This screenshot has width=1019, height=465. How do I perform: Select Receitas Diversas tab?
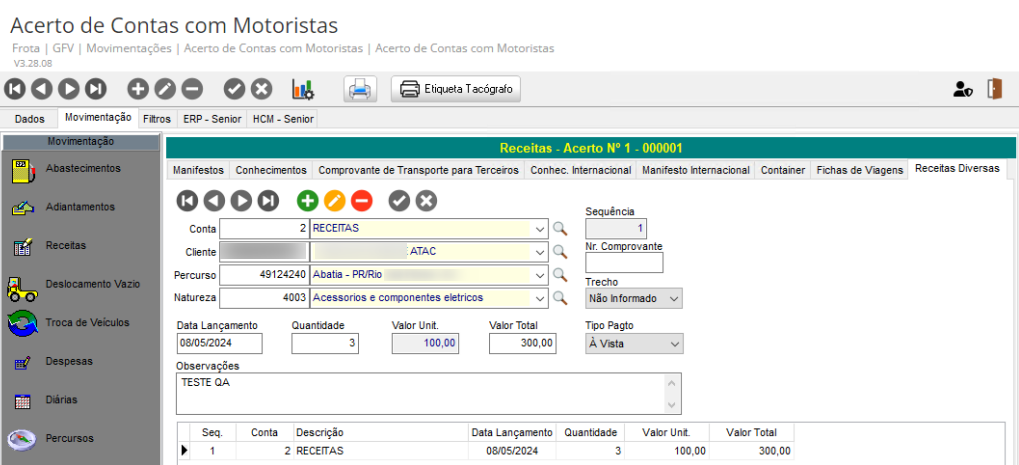point(957,169)
